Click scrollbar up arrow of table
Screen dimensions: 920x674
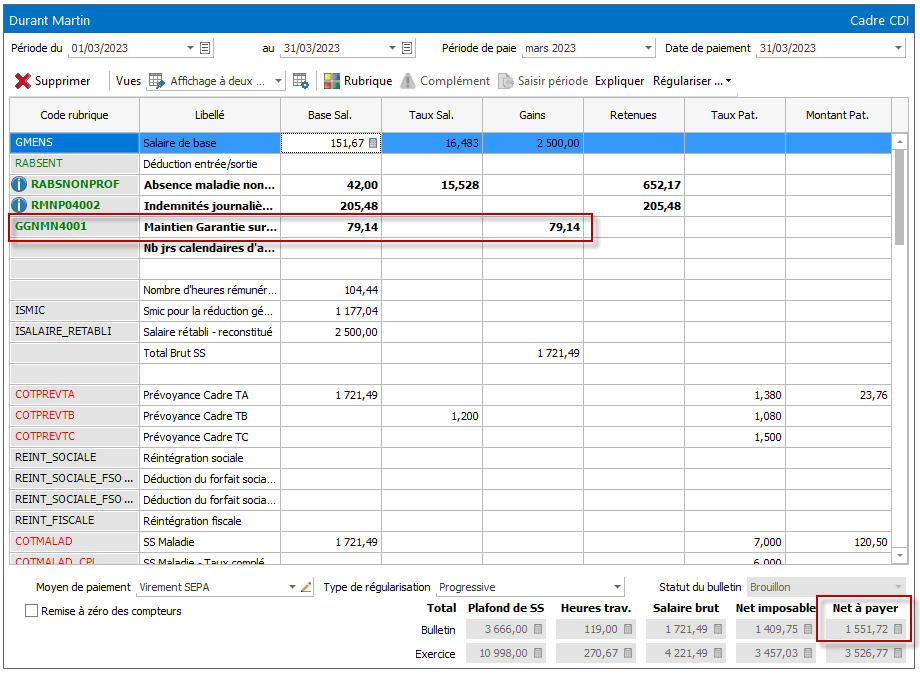click(x=899, y=141)
